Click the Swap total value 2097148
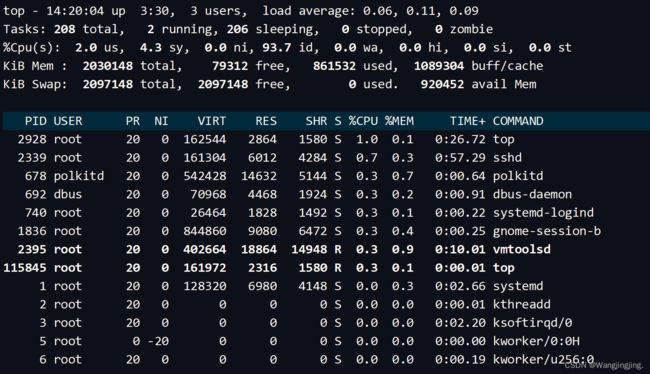Image resolution: width=650 pixels, height=374 pixels. click(107, 84)
